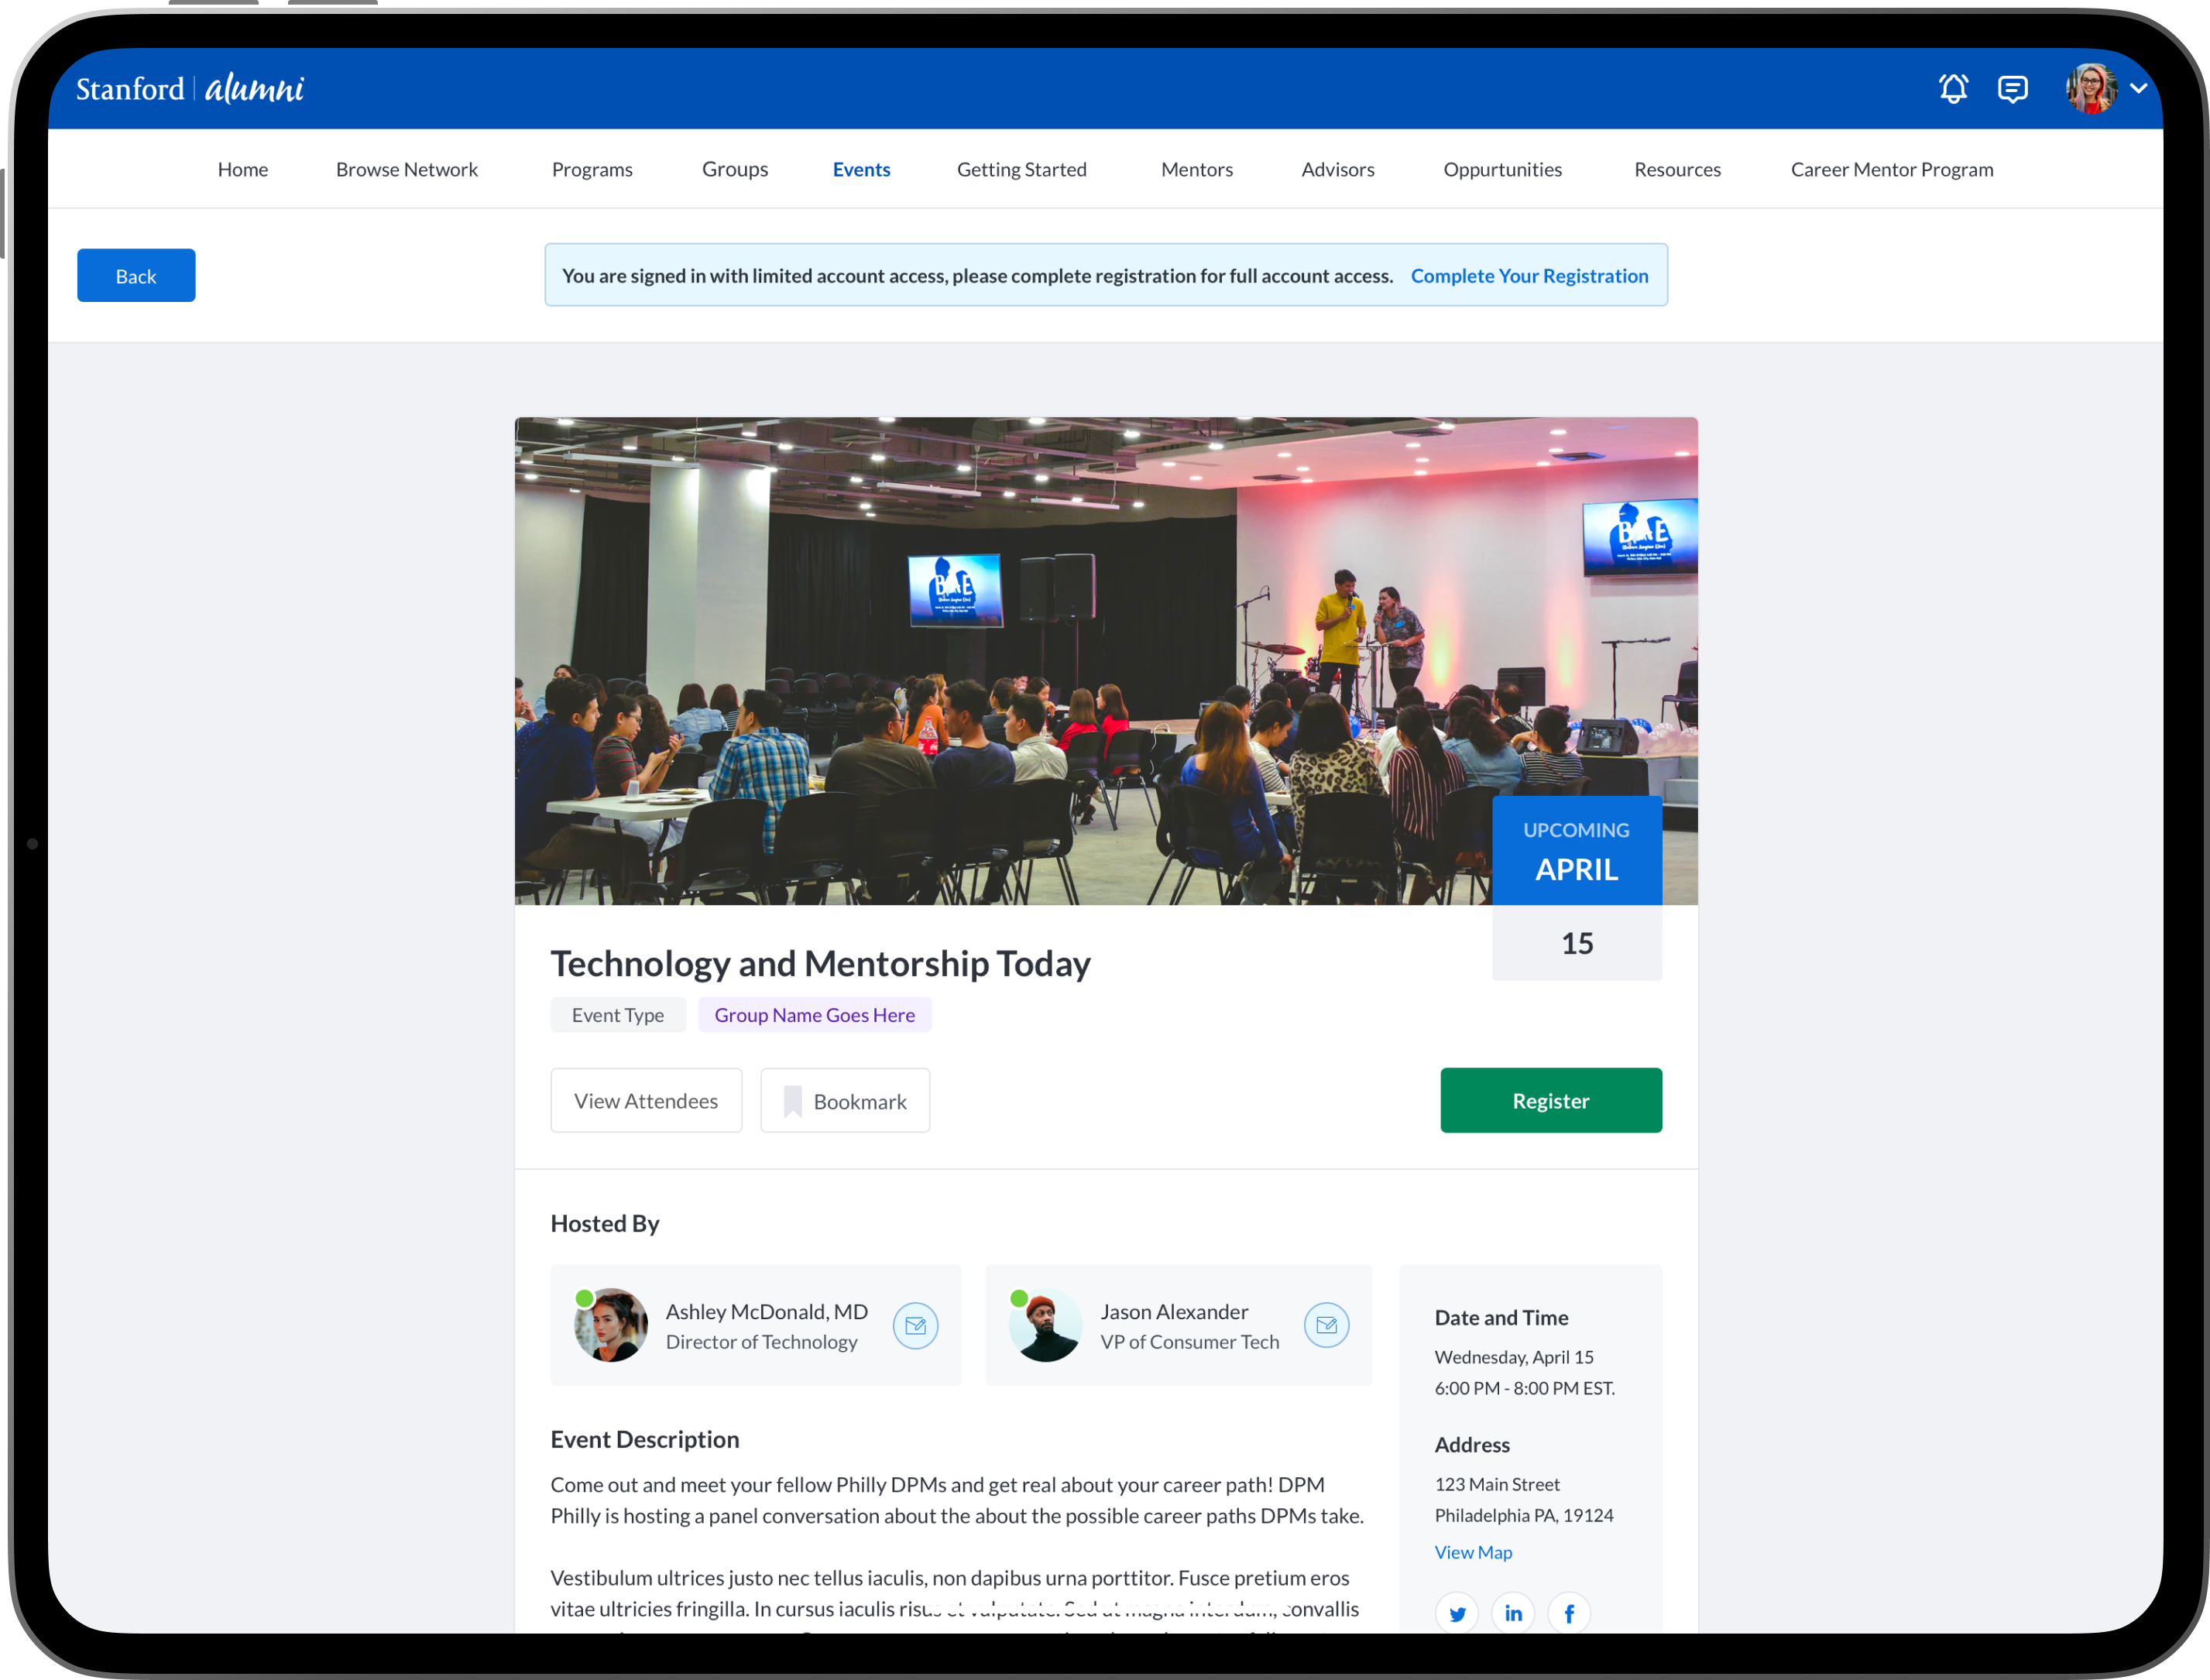
Task: Open the user avatar account menu
Action: 2091,89
